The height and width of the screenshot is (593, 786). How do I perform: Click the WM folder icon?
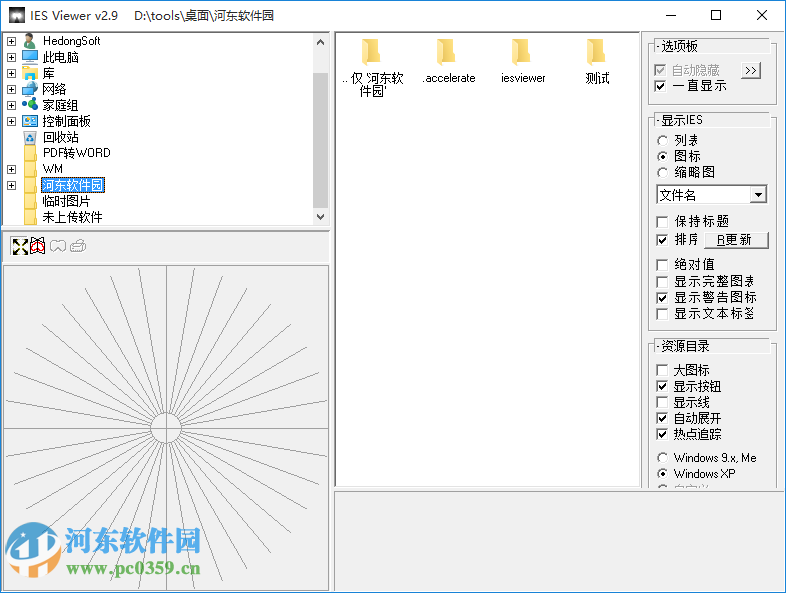pos(30,169)
